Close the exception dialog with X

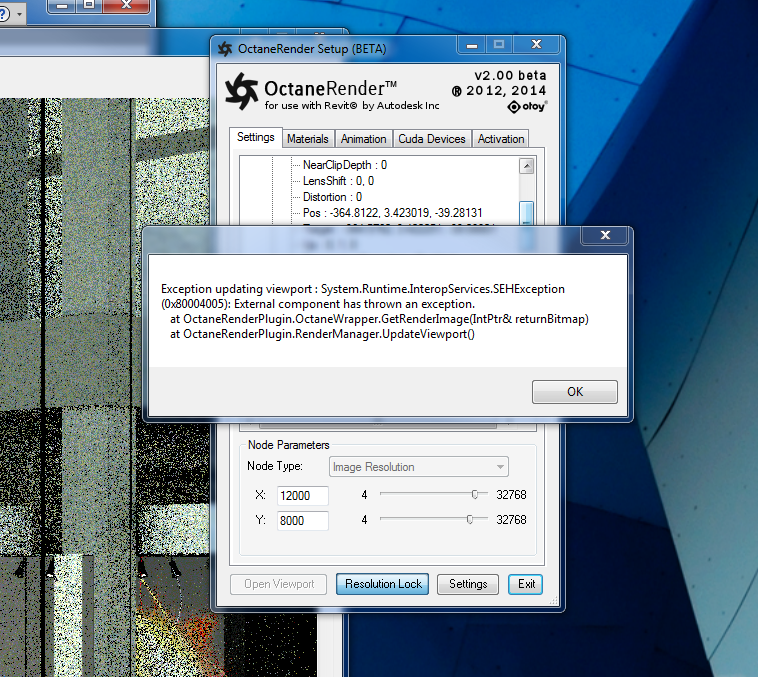[x=605, y=235]
